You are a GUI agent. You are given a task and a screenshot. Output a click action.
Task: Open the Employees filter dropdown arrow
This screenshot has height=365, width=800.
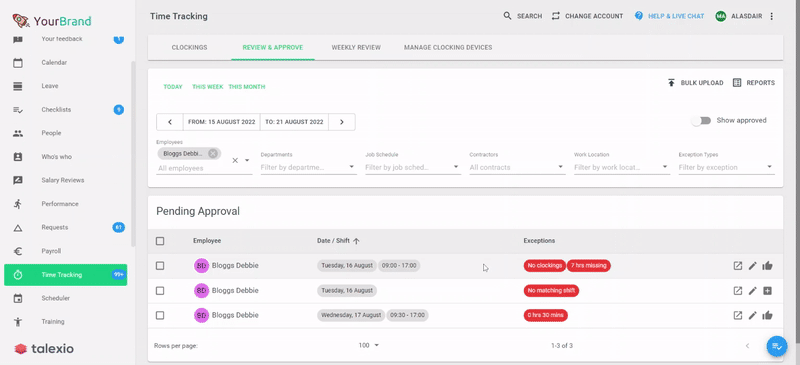coord(247,160)
